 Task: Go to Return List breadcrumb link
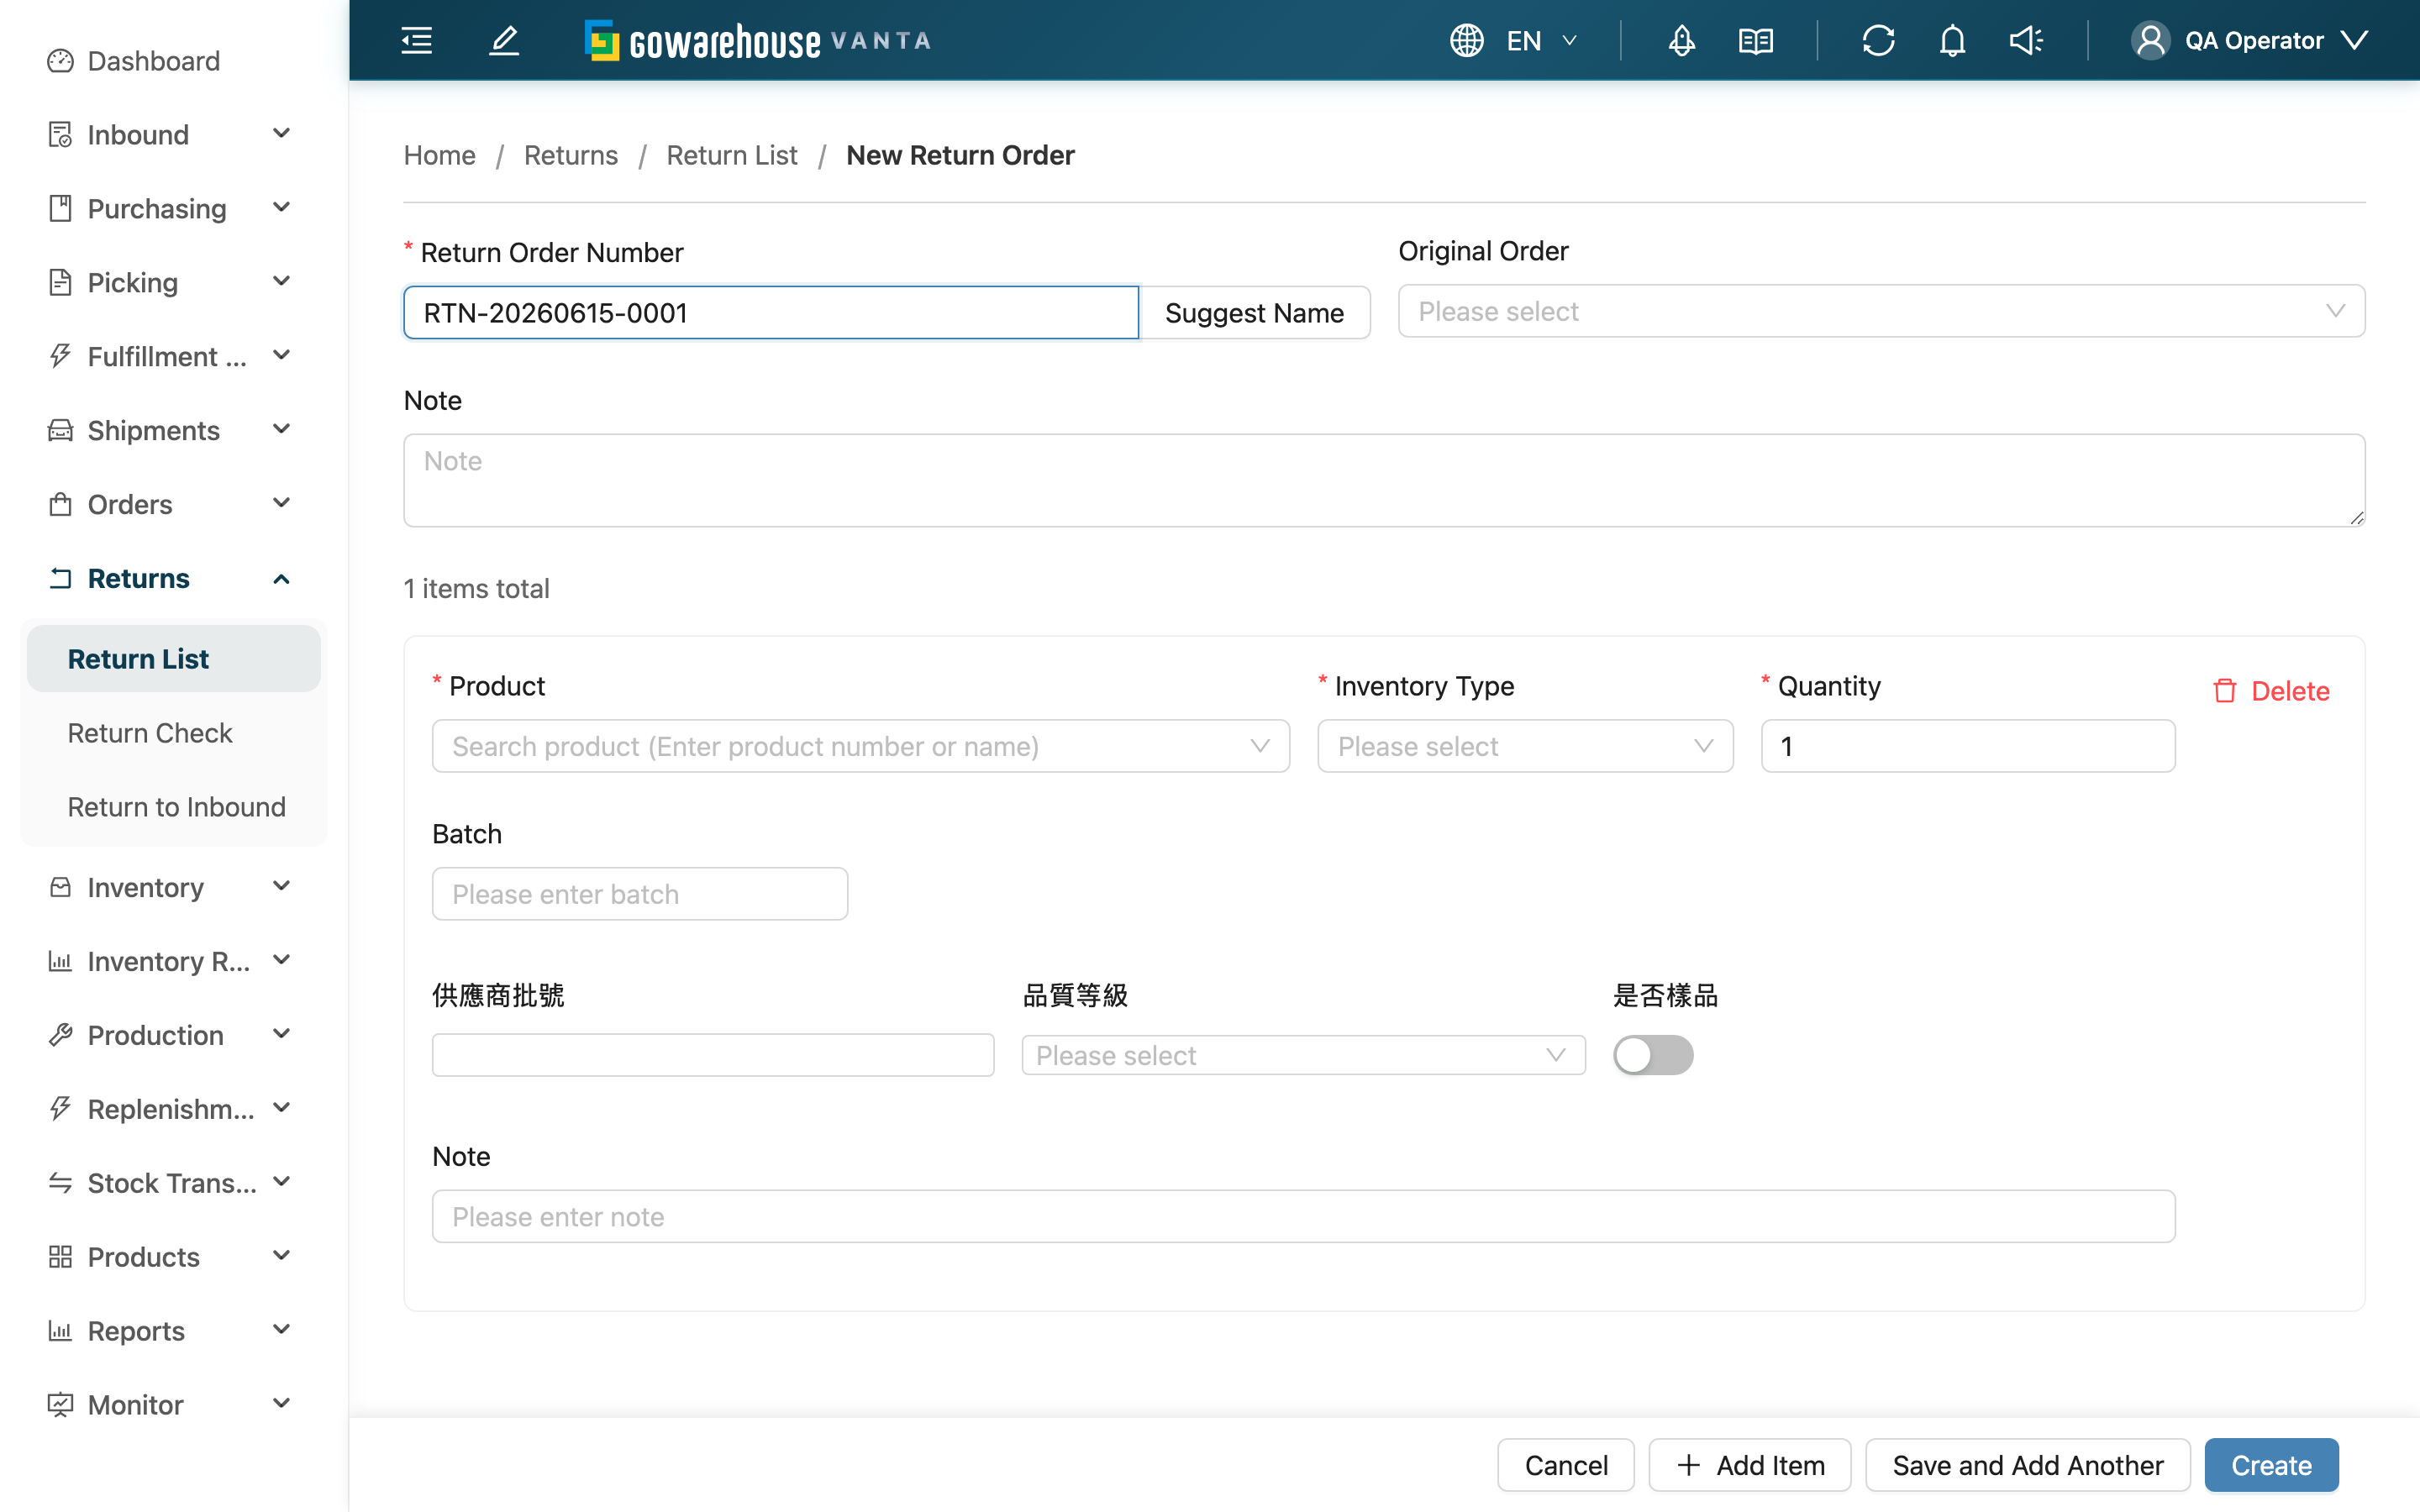[x=731, y=155]
